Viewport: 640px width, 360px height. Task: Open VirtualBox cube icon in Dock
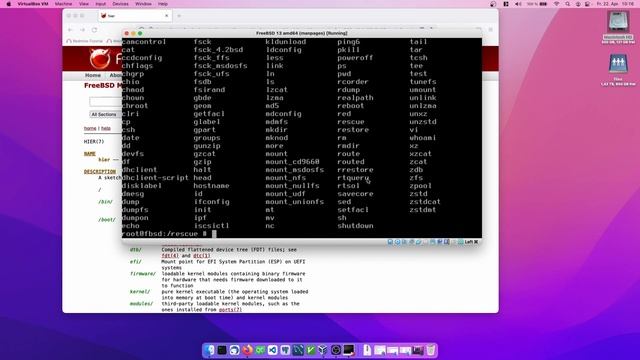point(323,350)
